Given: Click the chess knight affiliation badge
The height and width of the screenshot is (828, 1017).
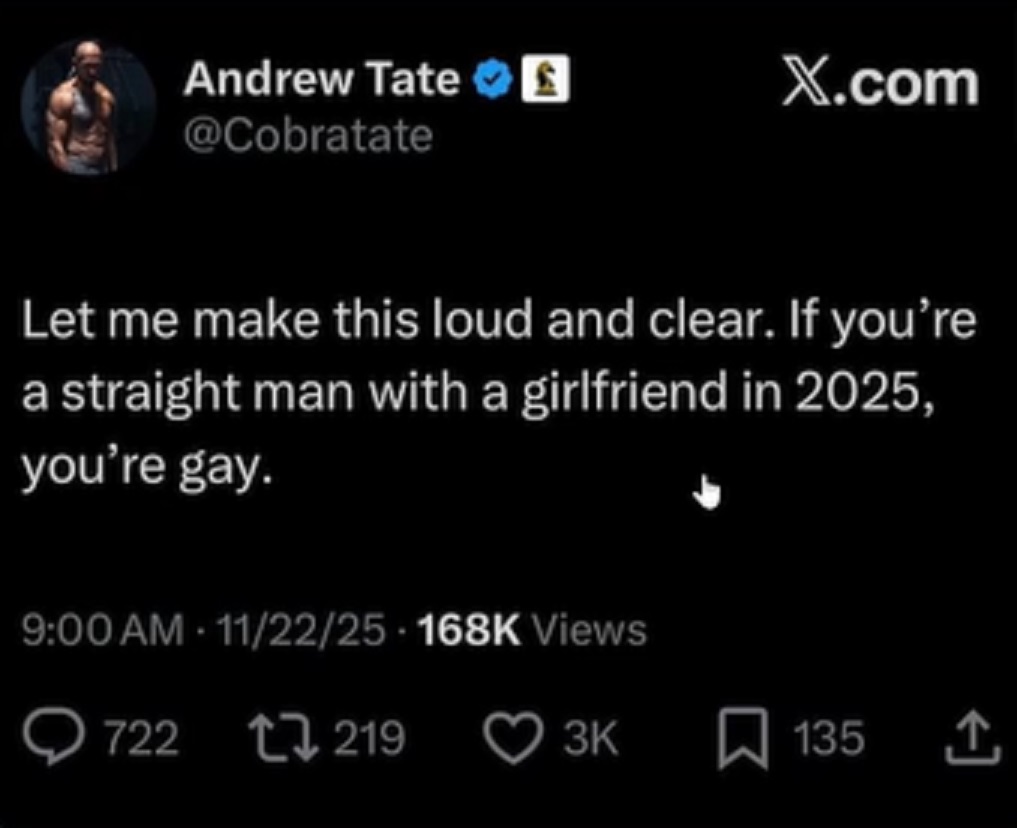Looking at the screenshot, I should point(545,78).
